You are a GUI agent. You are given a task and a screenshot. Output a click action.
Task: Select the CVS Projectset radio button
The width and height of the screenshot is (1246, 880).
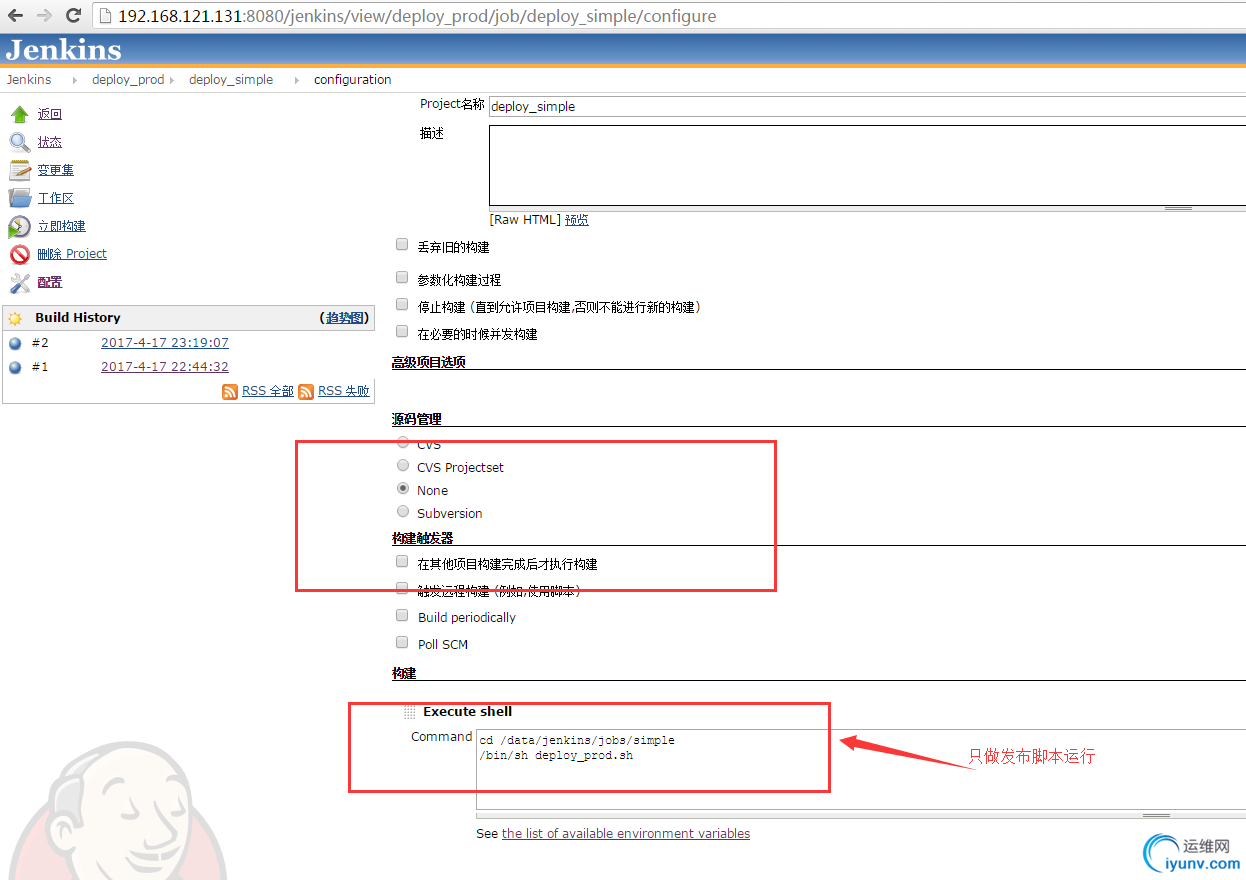[x=403, y=465]
